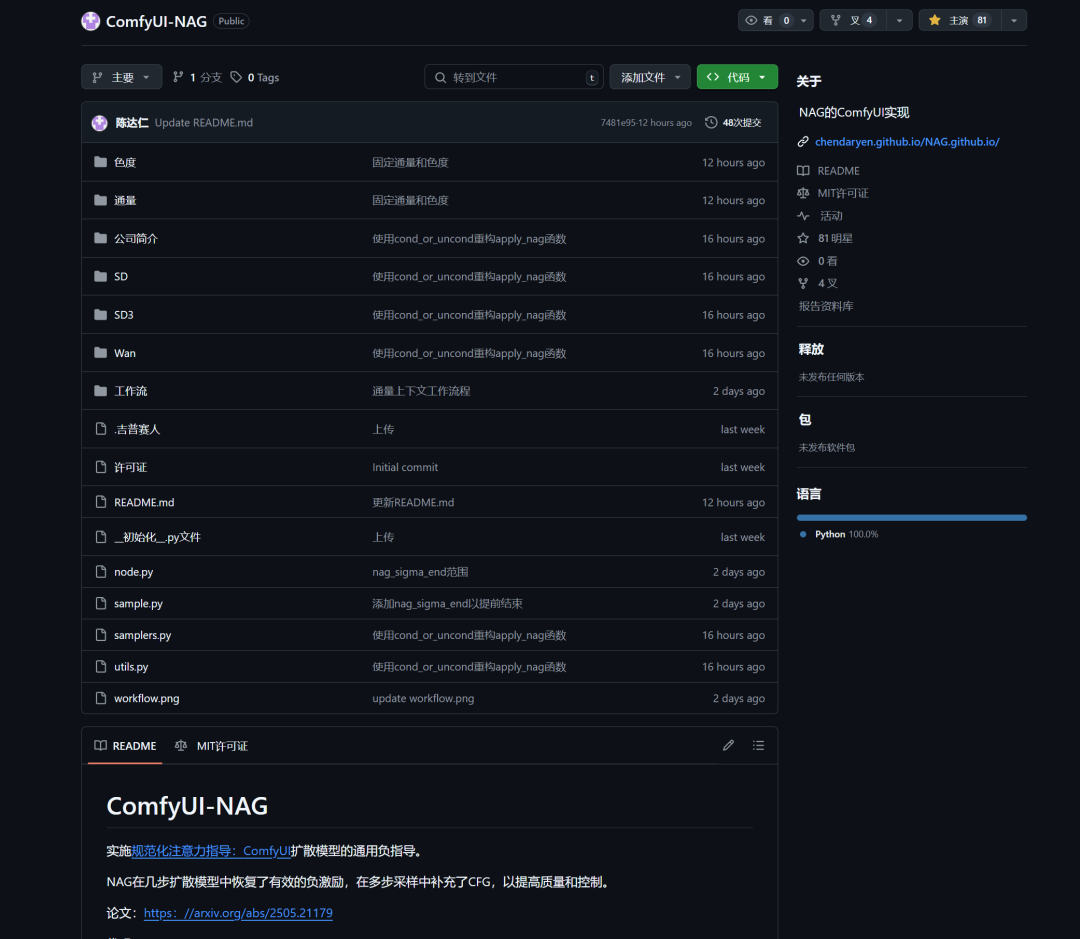
Task: Open the arxiv.org/abs/2505.21179 paper link
Action: pos(238,913)
